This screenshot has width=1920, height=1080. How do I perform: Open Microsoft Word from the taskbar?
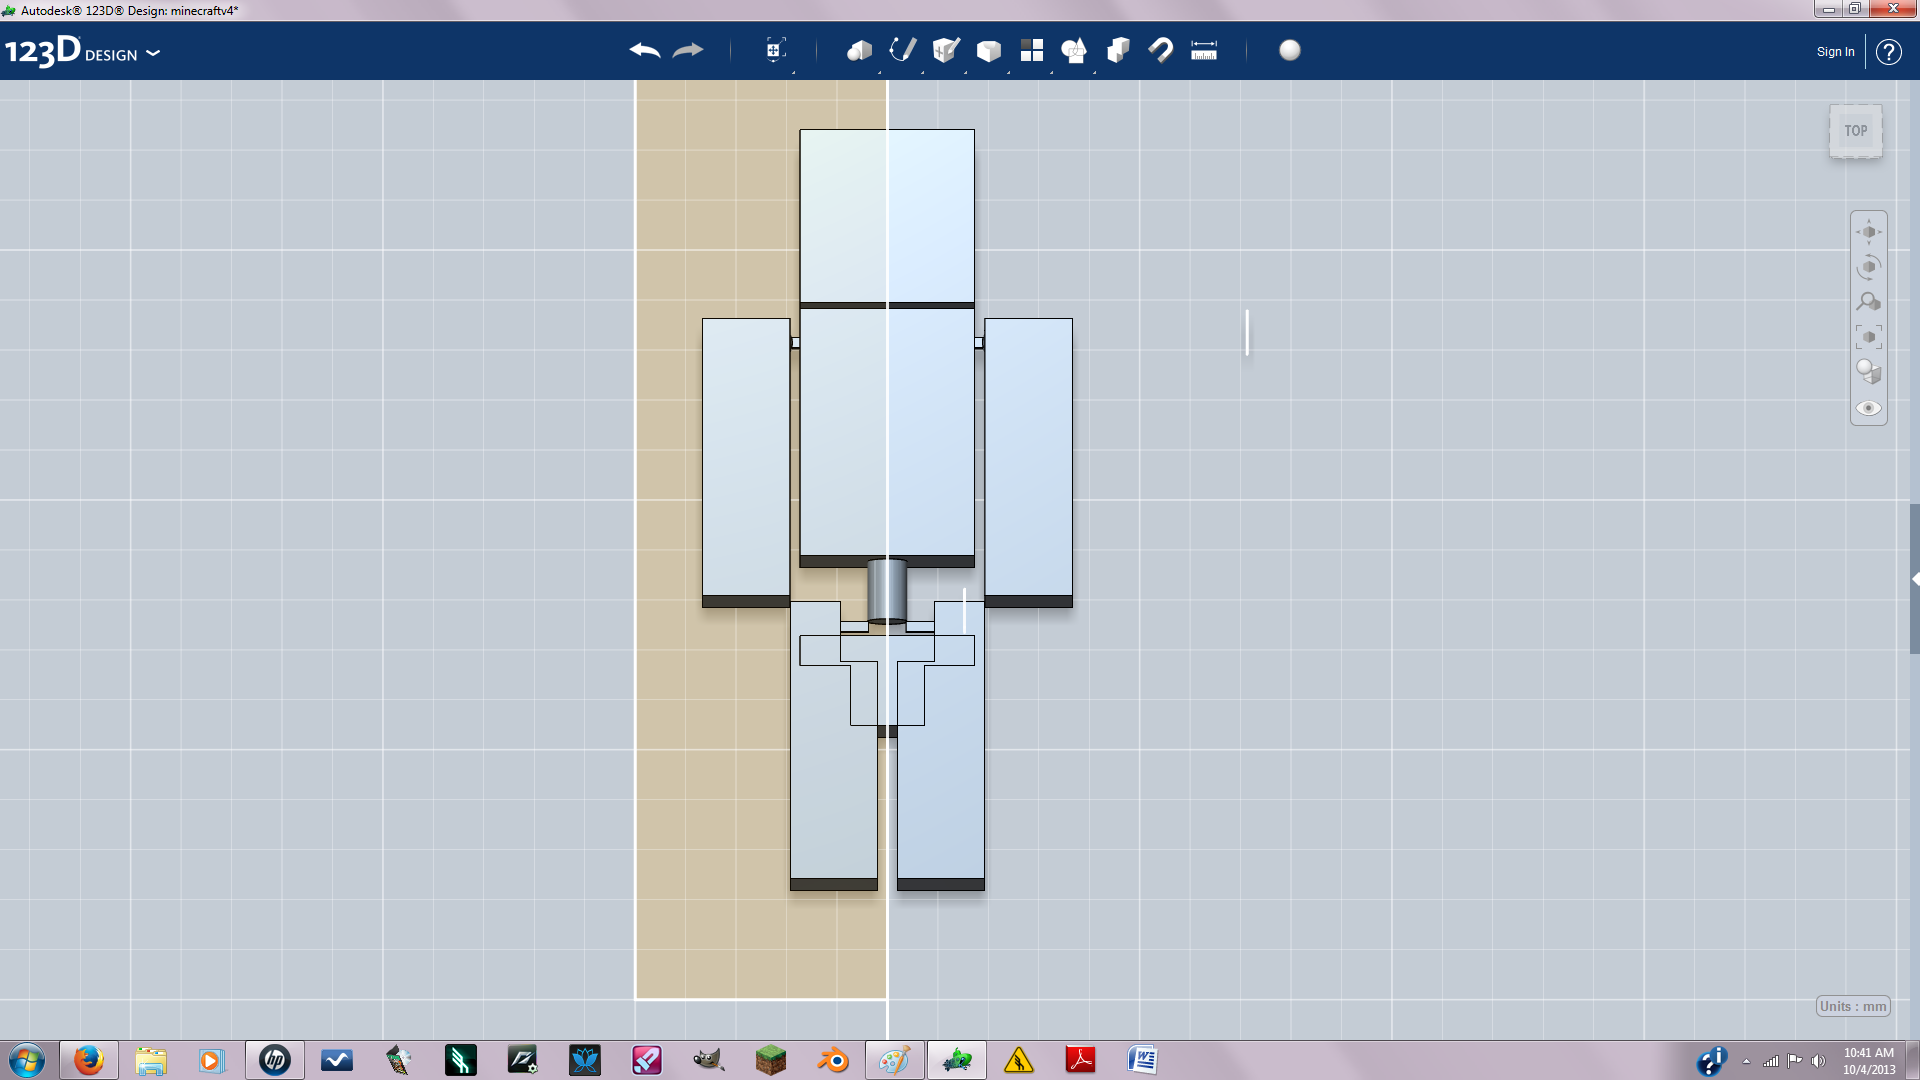pyautogui.click(x=1143, y=1060)
